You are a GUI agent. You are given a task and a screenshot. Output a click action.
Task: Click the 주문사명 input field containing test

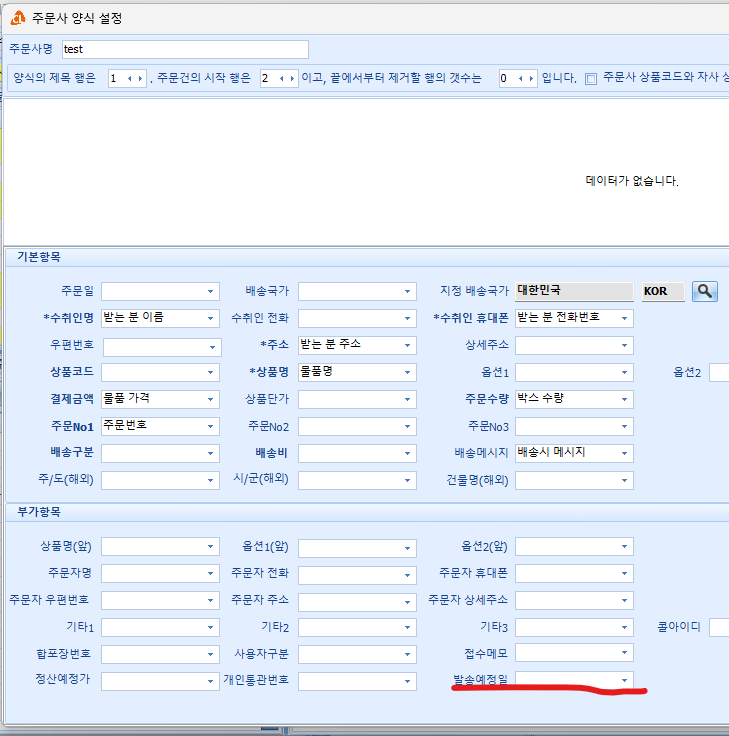pos(185,49)
